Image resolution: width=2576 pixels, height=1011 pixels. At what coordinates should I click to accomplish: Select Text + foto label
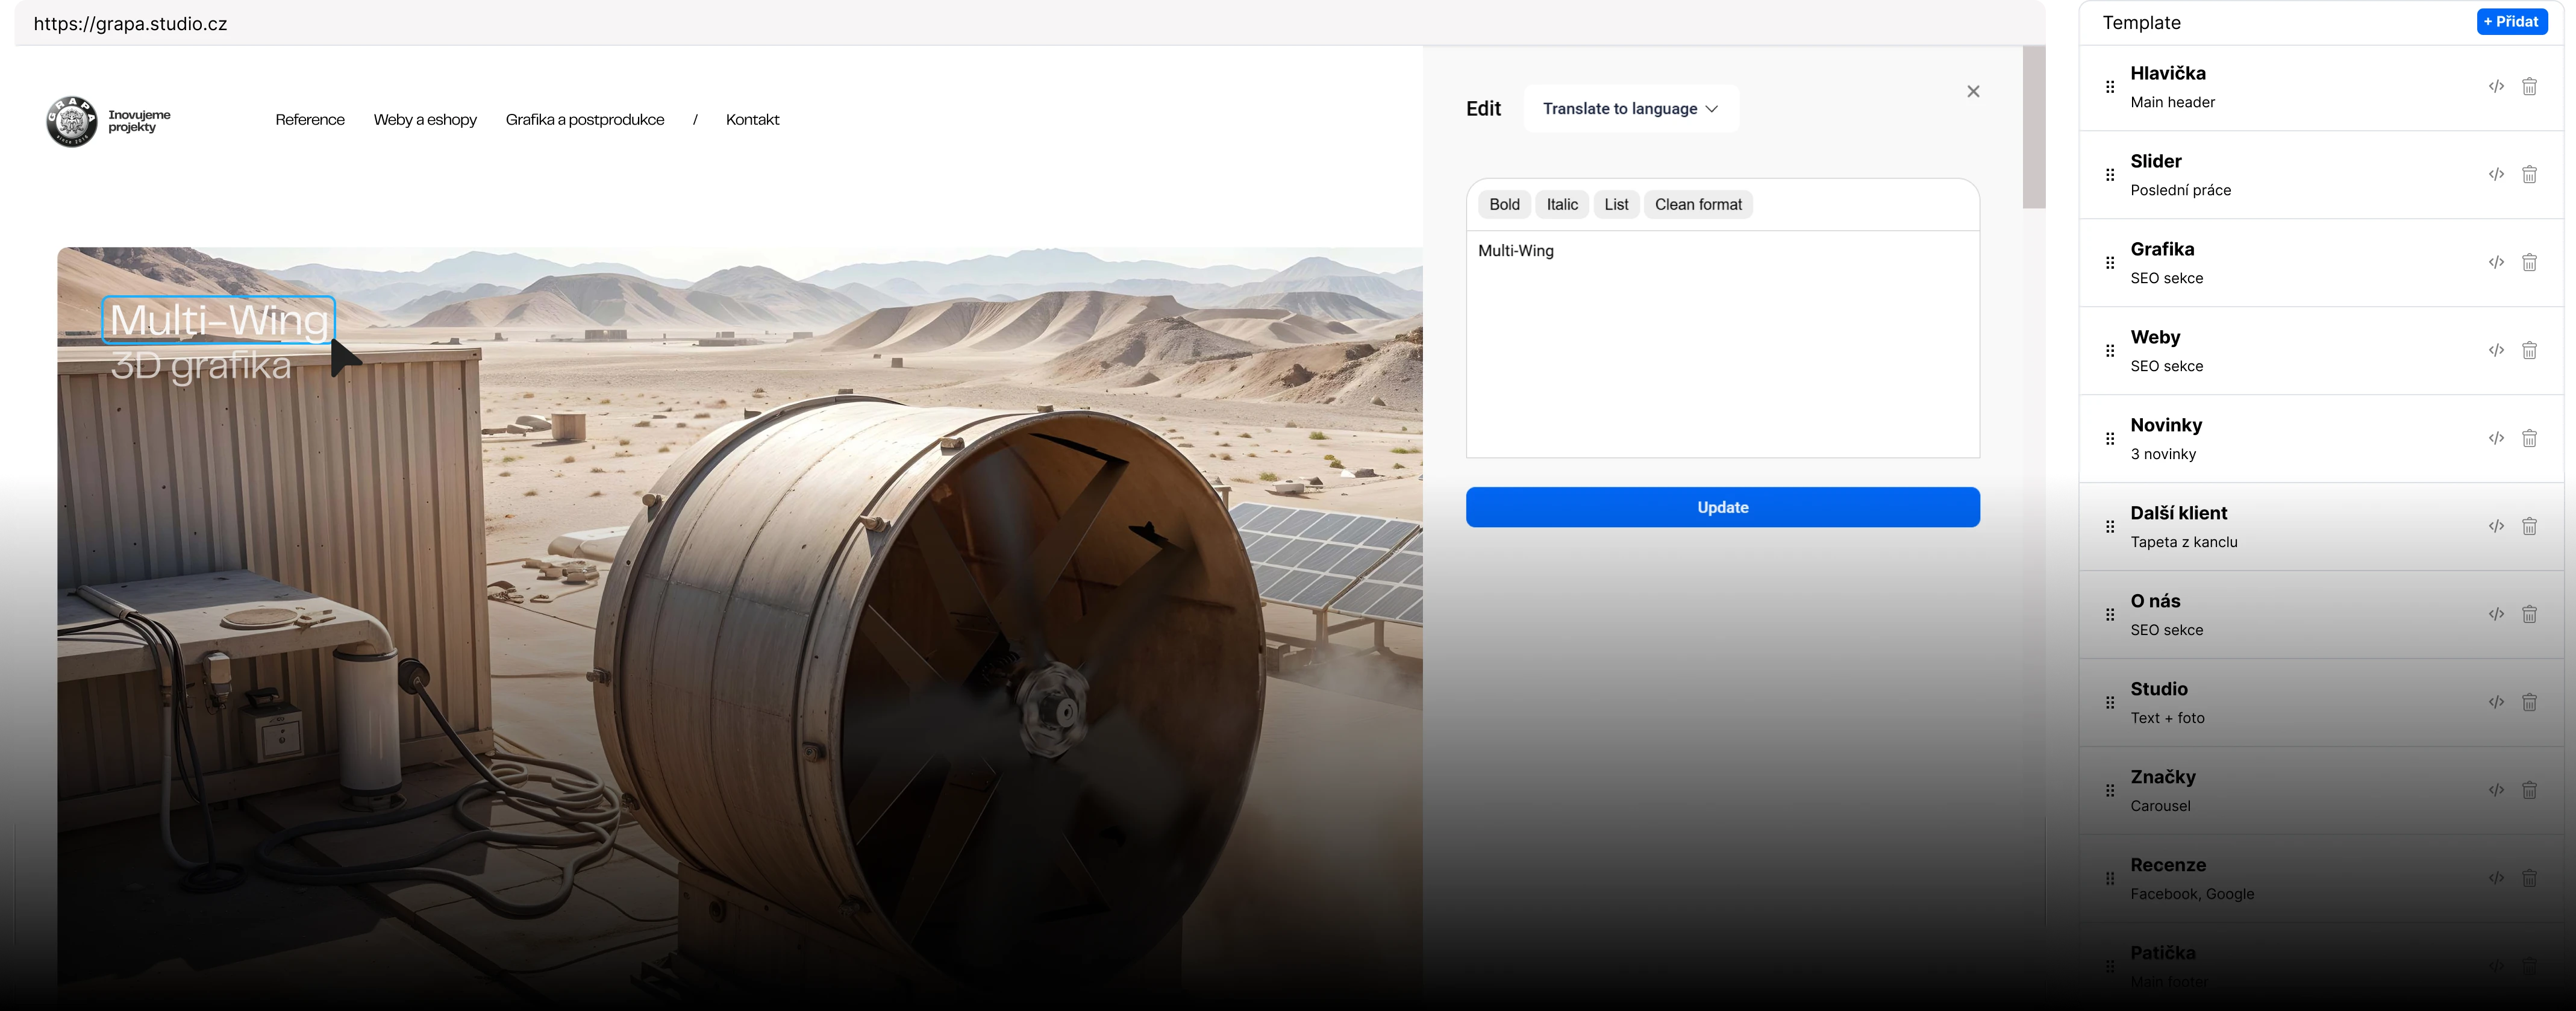2167,718
